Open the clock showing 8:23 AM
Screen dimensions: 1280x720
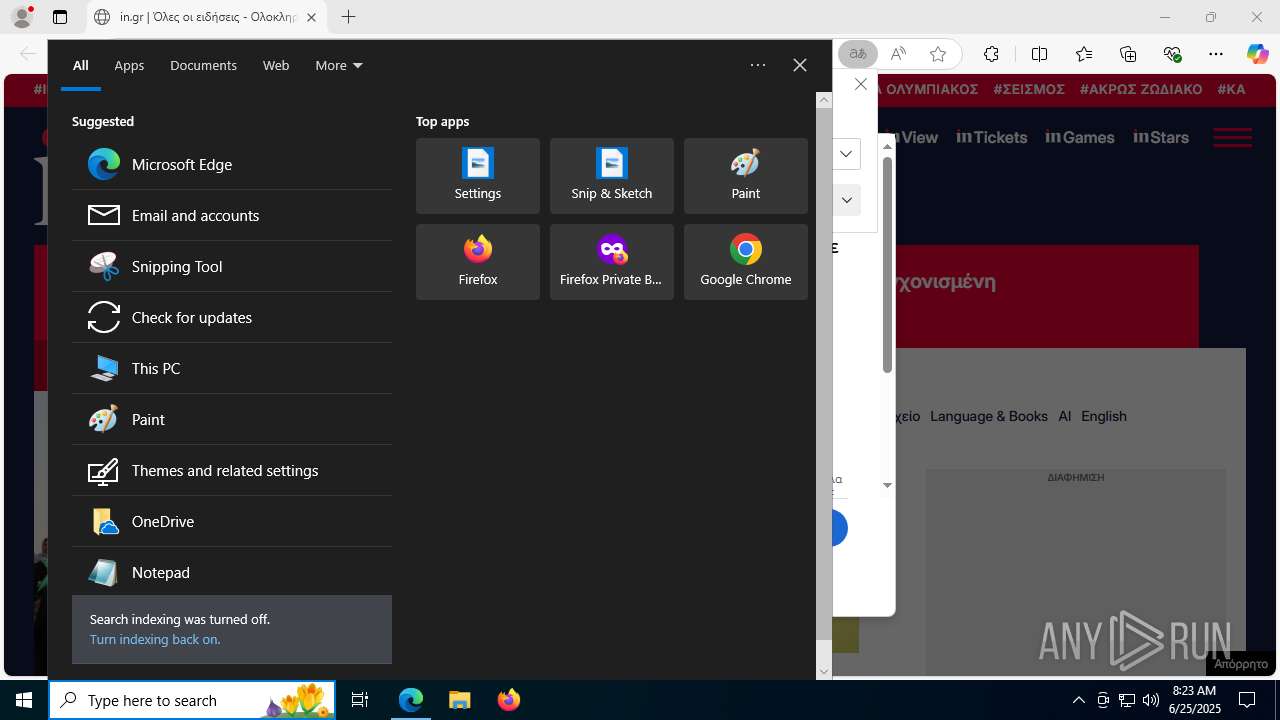(x=1195, y=700)
